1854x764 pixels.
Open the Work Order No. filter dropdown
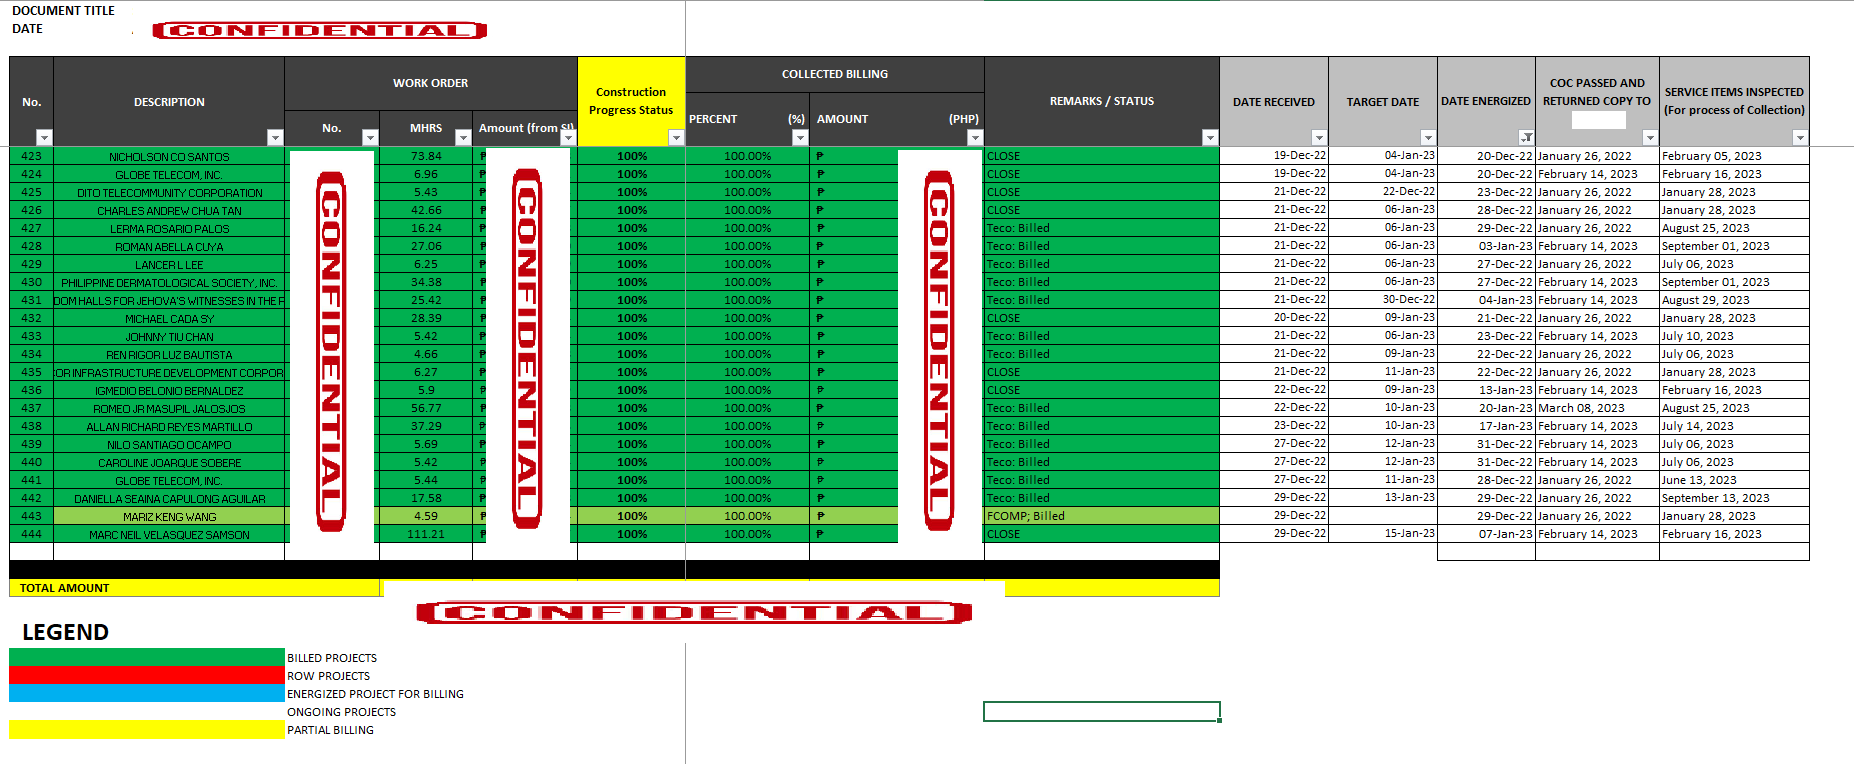click(x=370, y=137)
